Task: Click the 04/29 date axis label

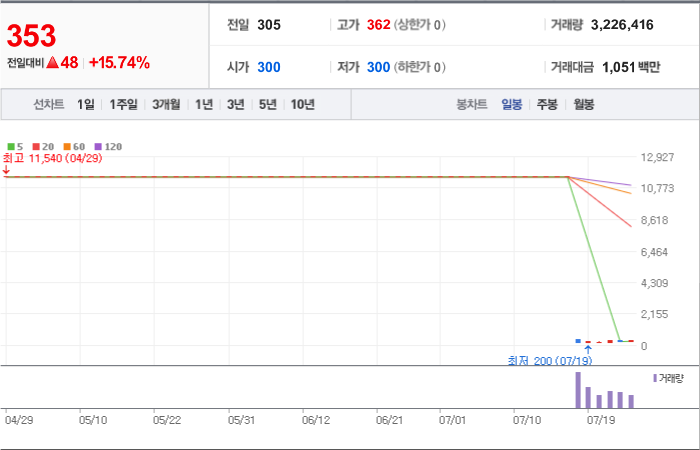Action: [x=19, y=421]
